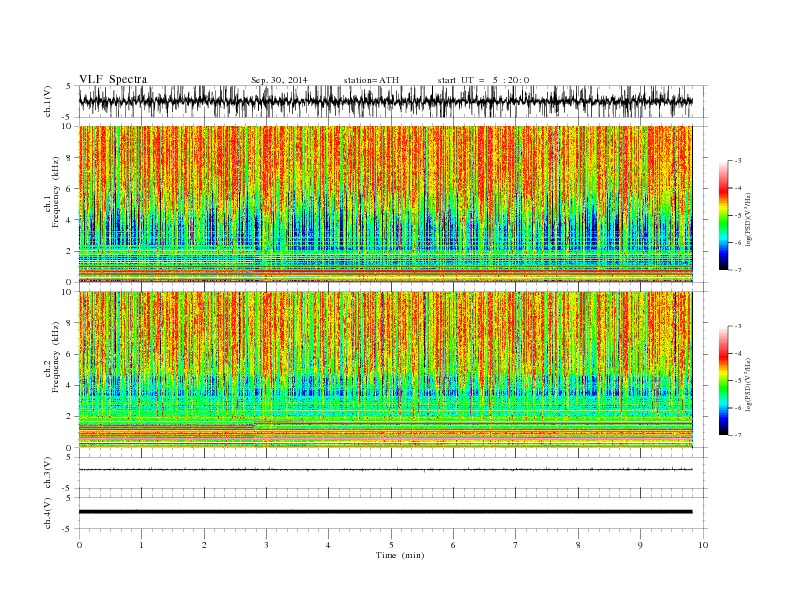792x612 pixels.
Task: Click the 'ch.4(V)' axis label
Action: 48,513
